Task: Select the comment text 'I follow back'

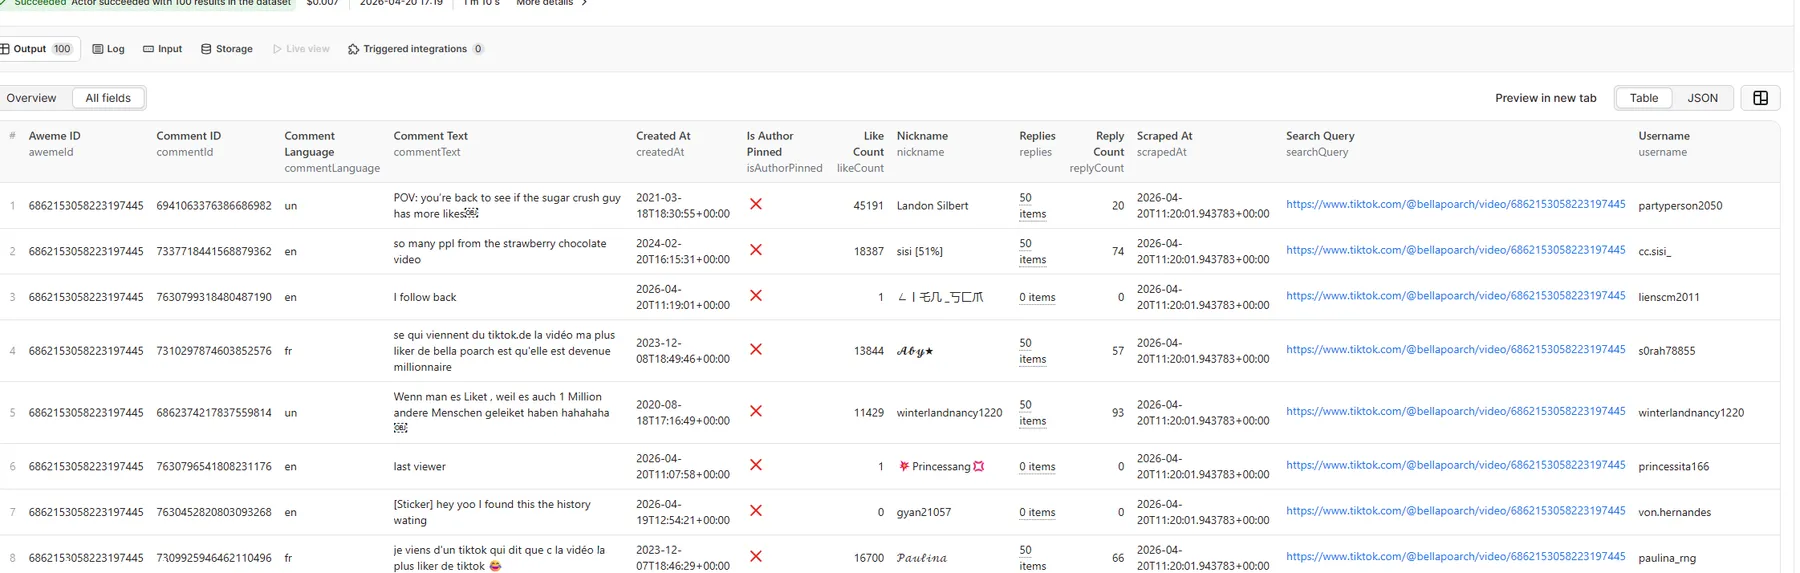Action: point(424,297)
